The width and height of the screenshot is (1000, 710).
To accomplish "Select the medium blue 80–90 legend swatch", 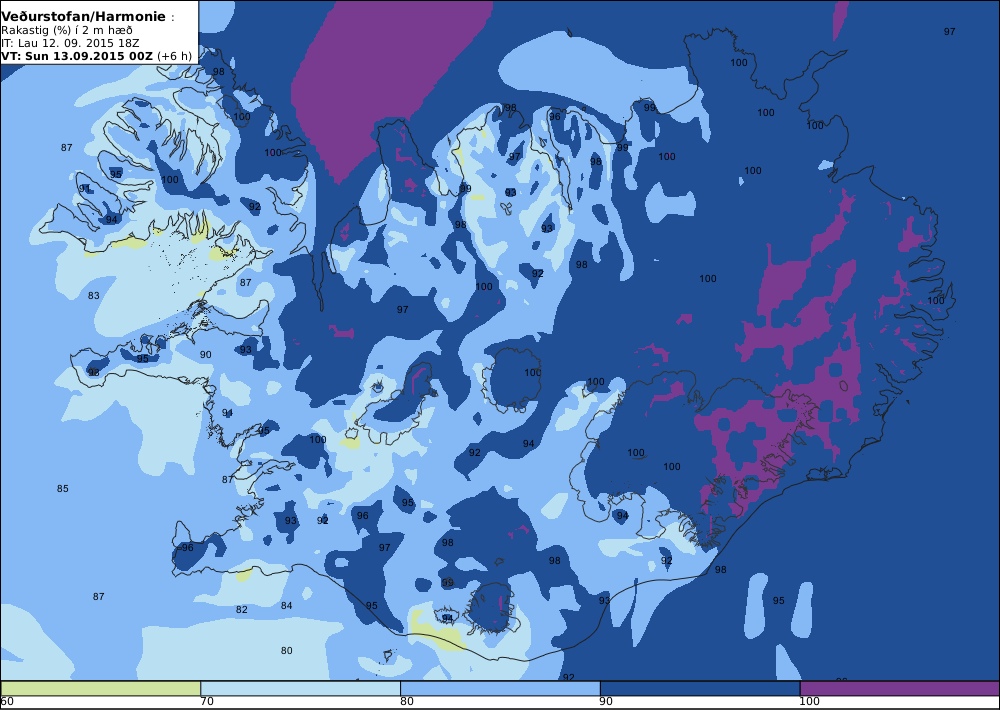I will click(500, 688).
